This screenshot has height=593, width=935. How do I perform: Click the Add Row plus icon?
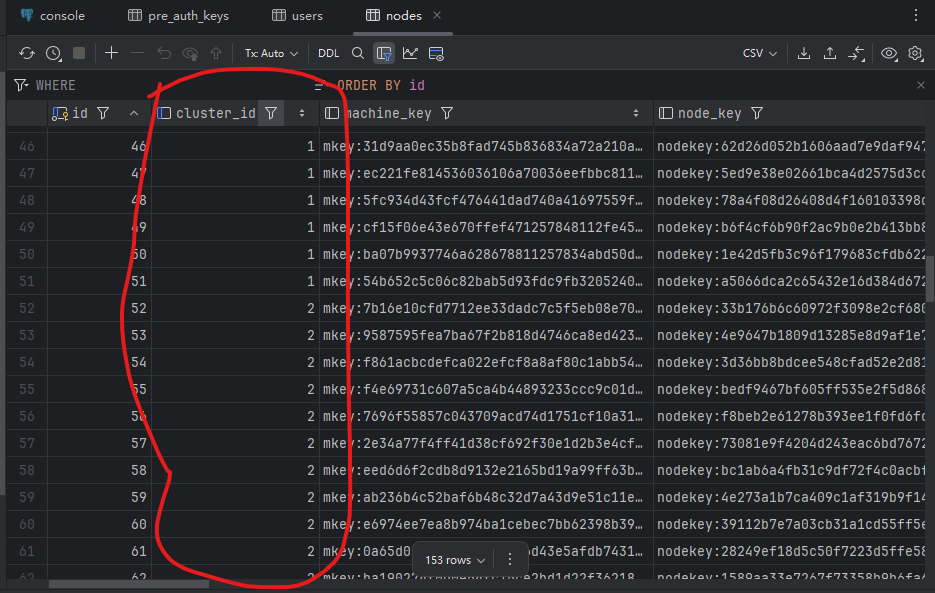click(111, 53)
